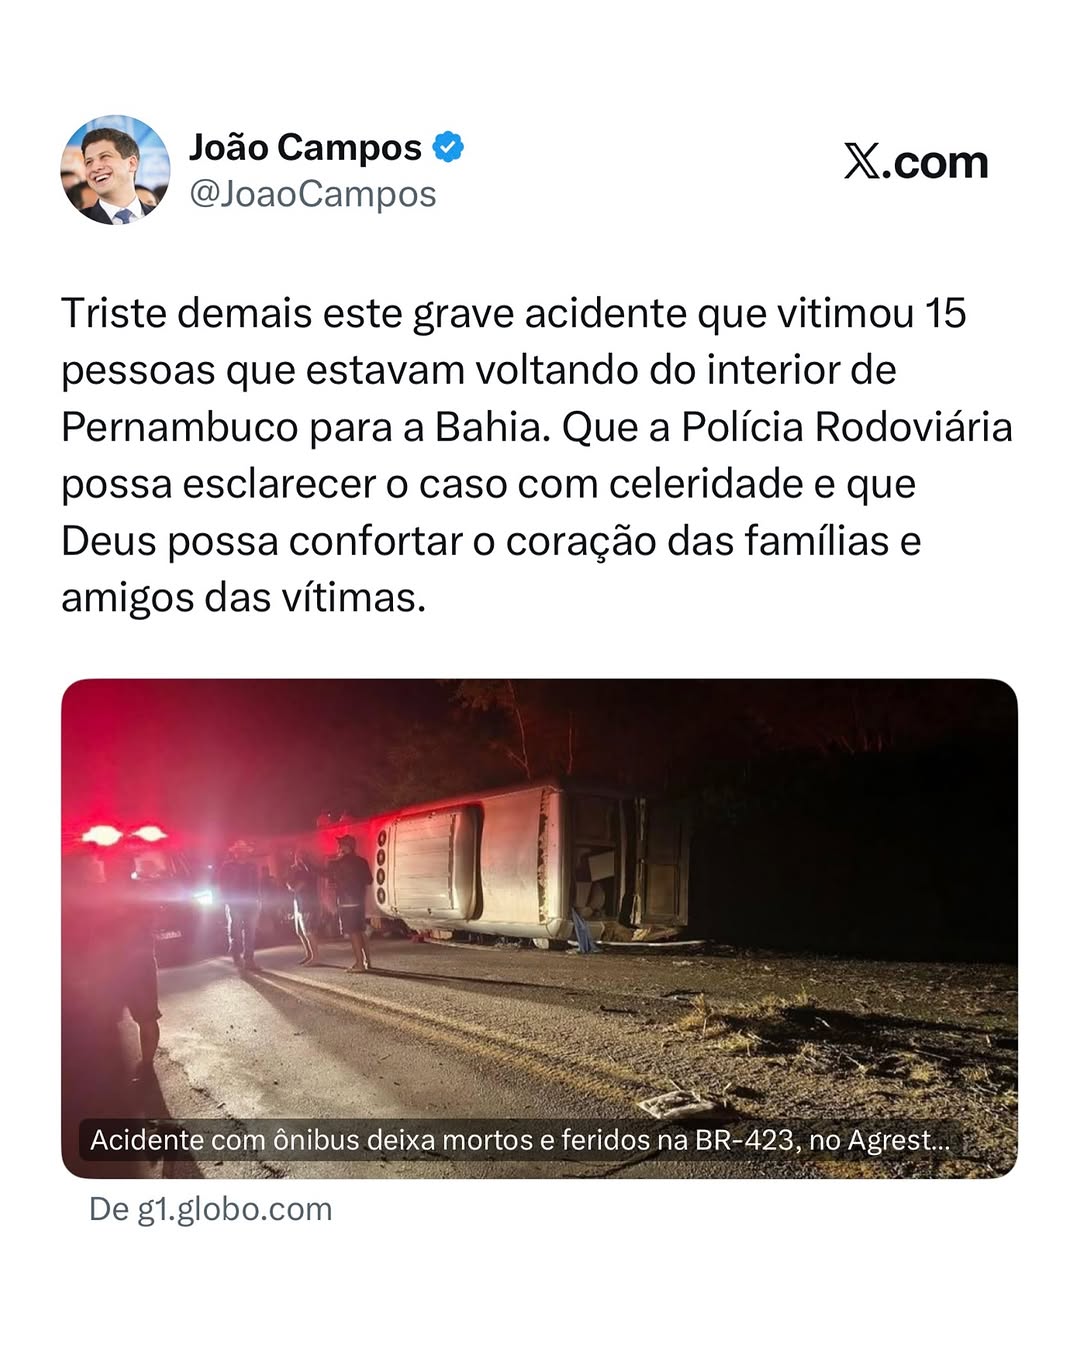Open the João Campos display name

305,147
